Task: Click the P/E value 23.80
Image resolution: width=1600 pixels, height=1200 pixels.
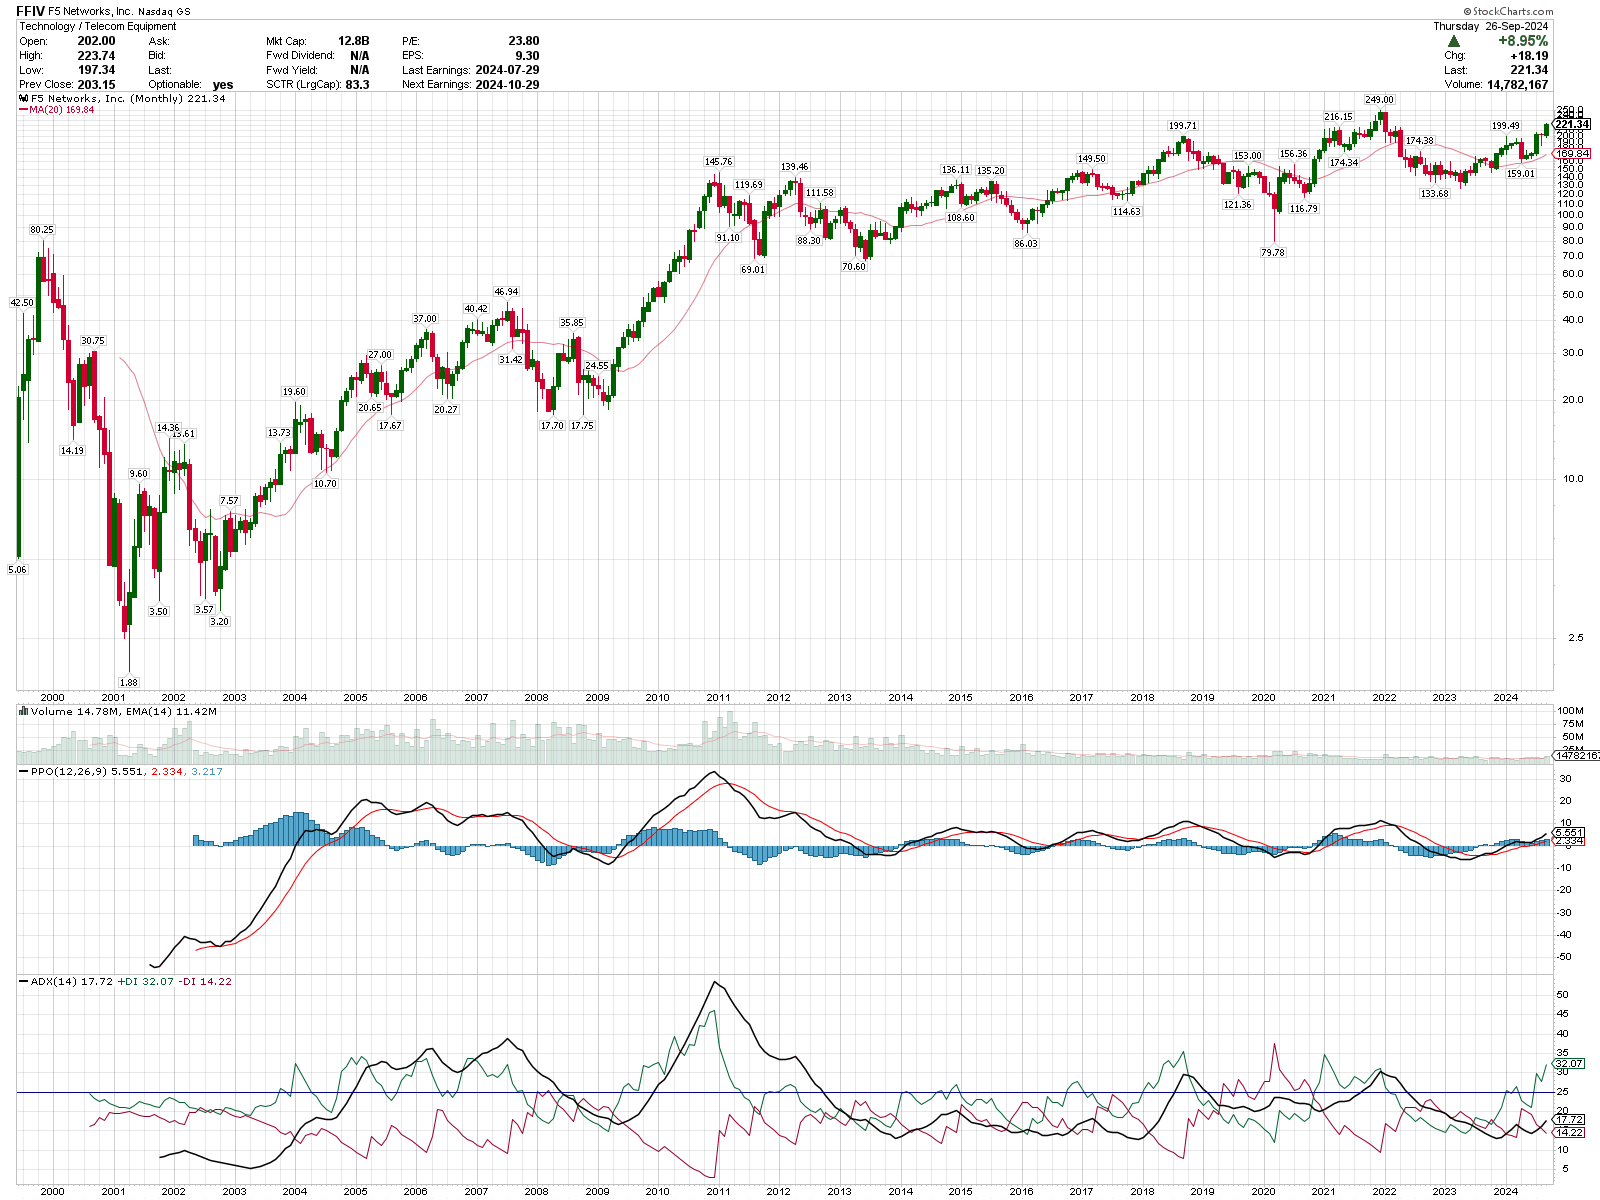Action: coord(524,41)
